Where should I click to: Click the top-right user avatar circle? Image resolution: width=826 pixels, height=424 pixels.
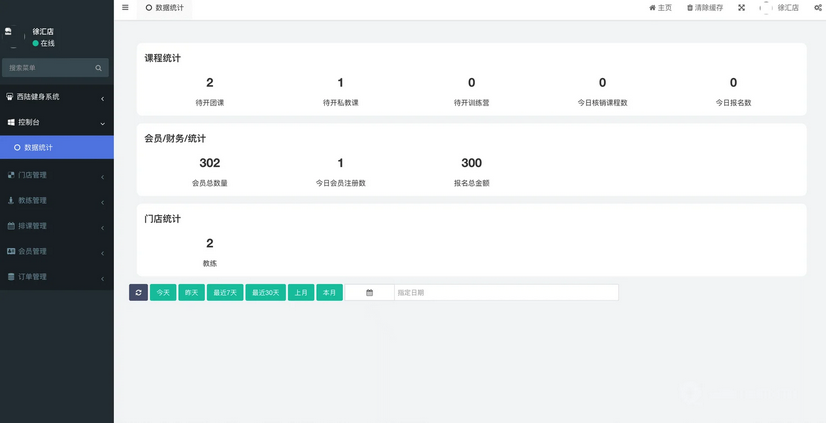766,7
